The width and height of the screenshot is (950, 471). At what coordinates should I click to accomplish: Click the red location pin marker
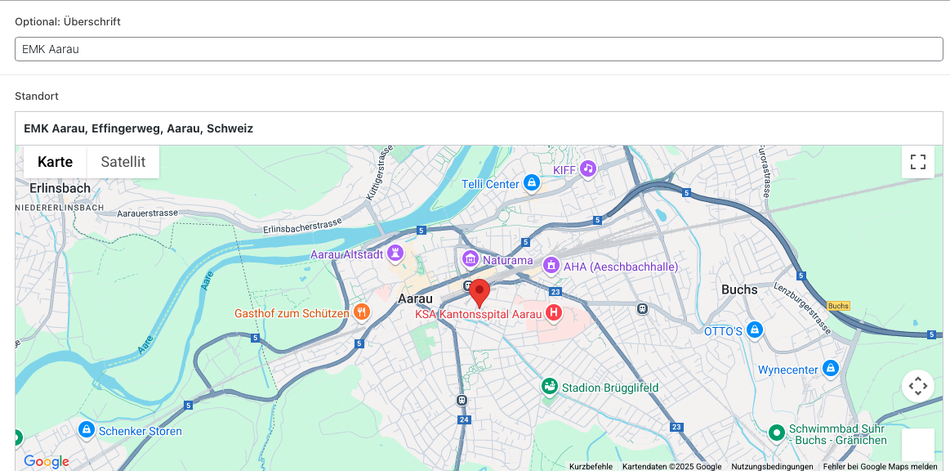tap(479, 293)
